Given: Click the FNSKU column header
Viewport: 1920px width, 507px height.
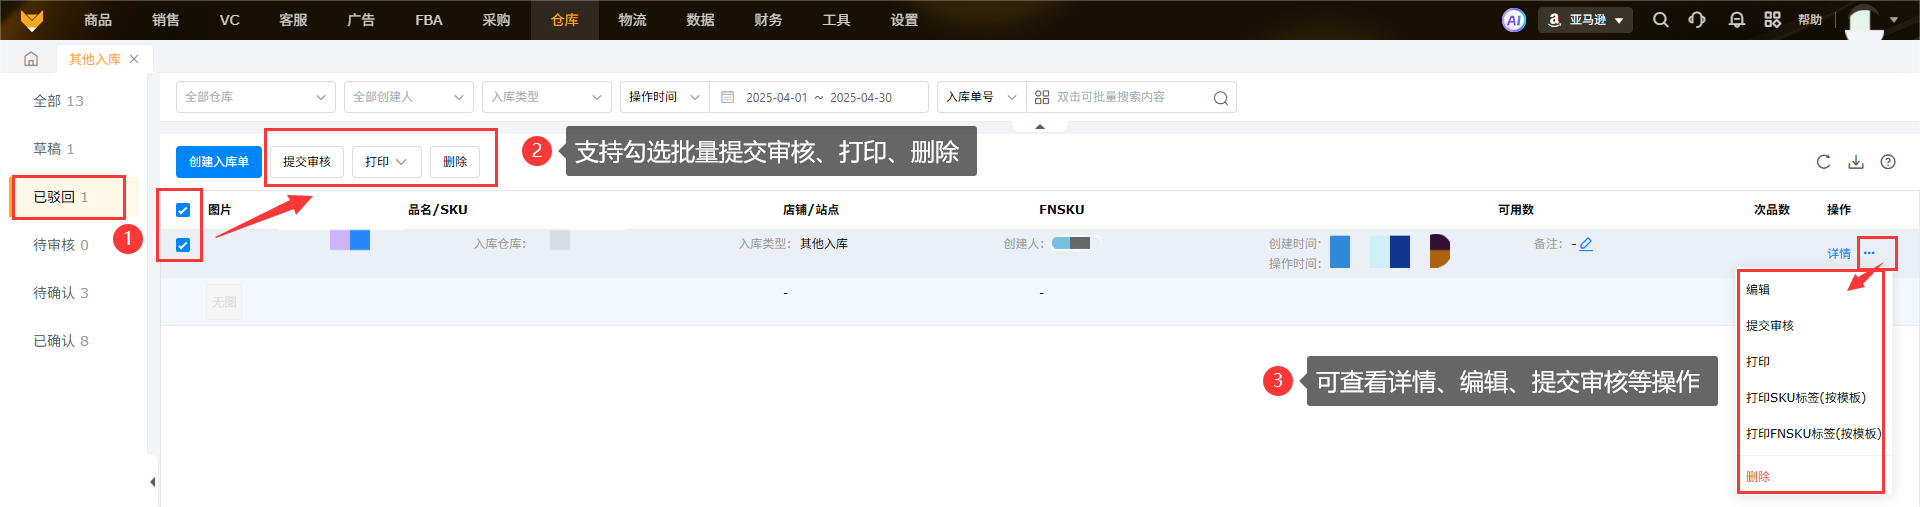Looking at the screenshot, I should coord(1061,210).
